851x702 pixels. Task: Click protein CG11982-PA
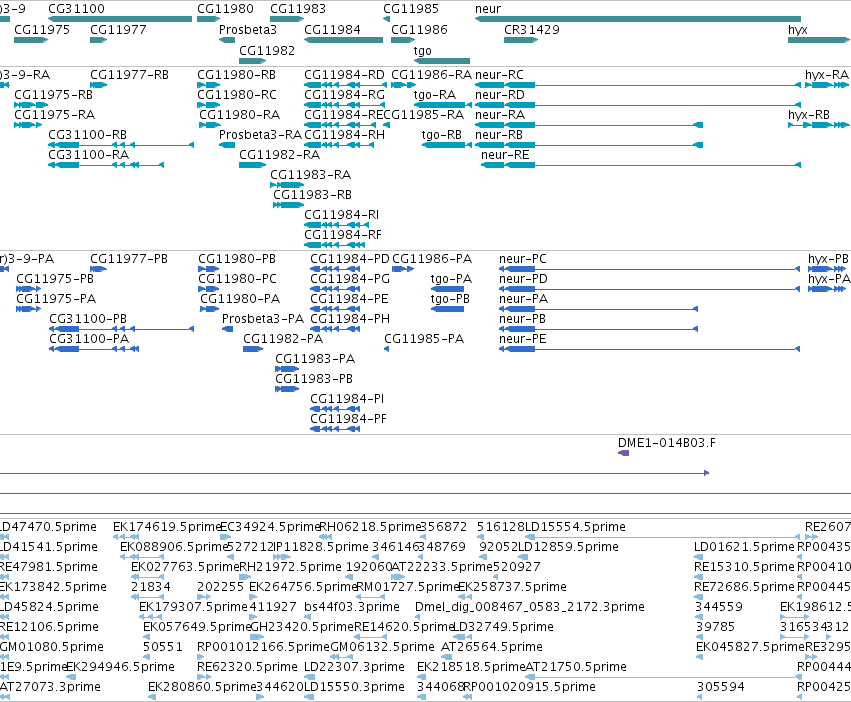point(283,339)
